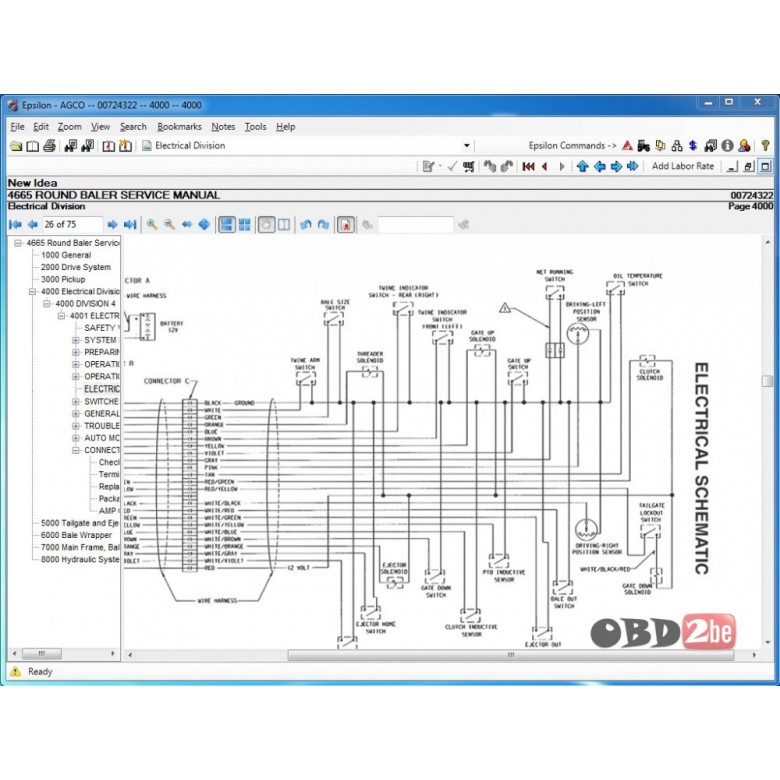Click the blue up arrow icon
The image size is (780, 780).
pos(583,167)
